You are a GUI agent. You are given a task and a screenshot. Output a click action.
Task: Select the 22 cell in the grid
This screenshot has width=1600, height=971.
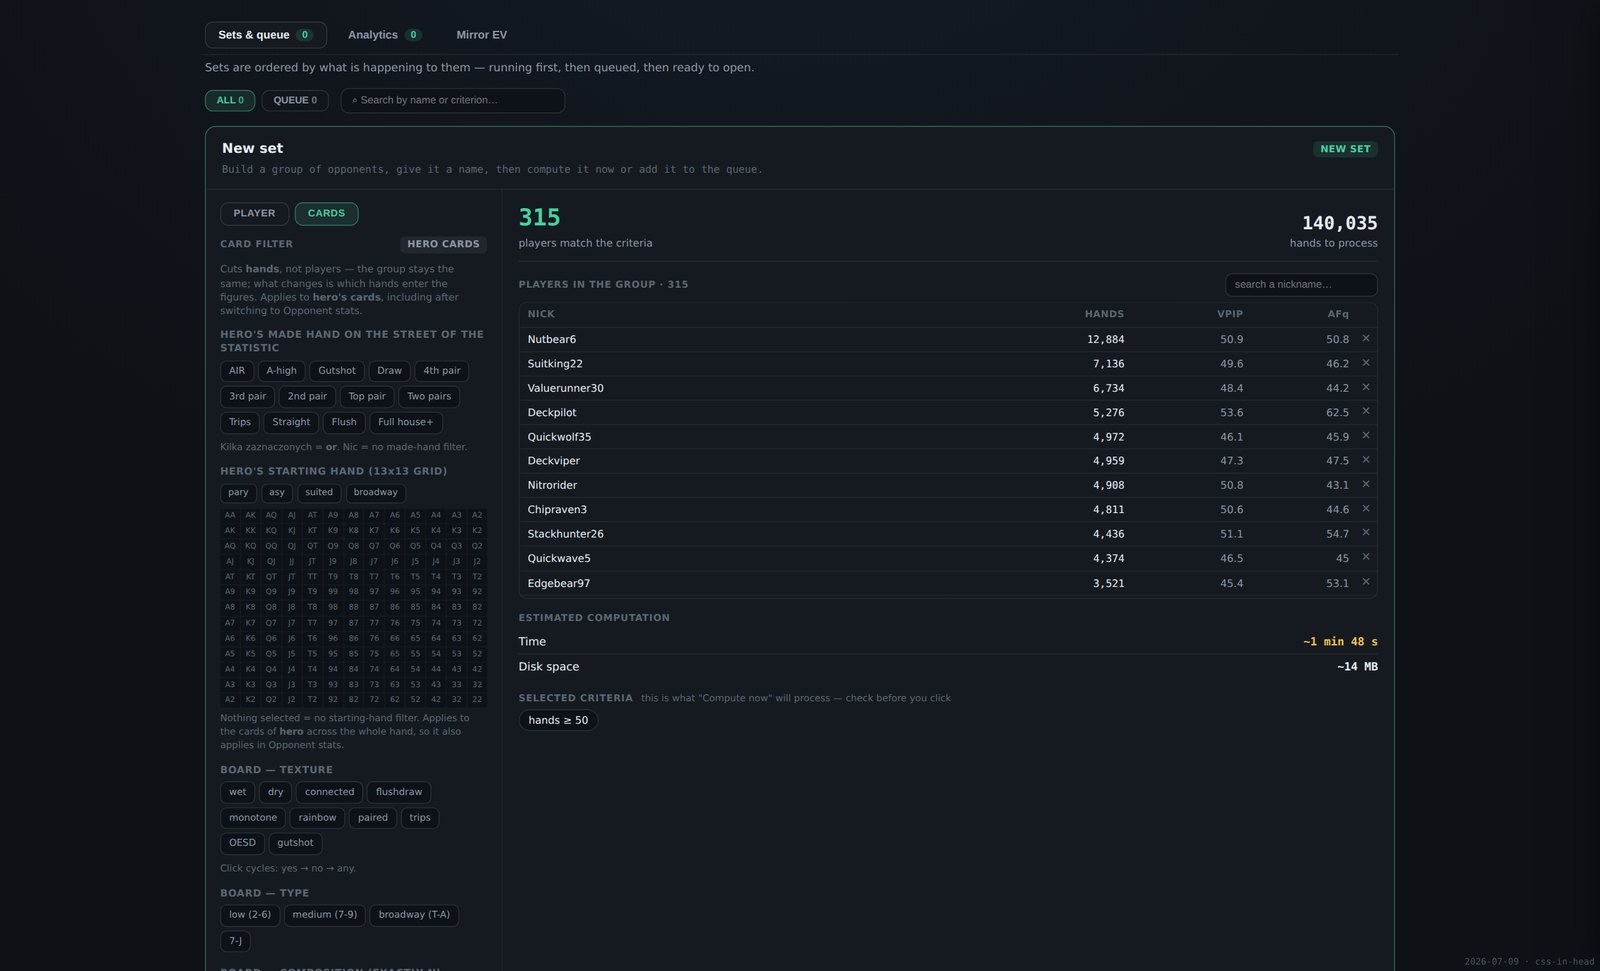click(x=477, y=700)
